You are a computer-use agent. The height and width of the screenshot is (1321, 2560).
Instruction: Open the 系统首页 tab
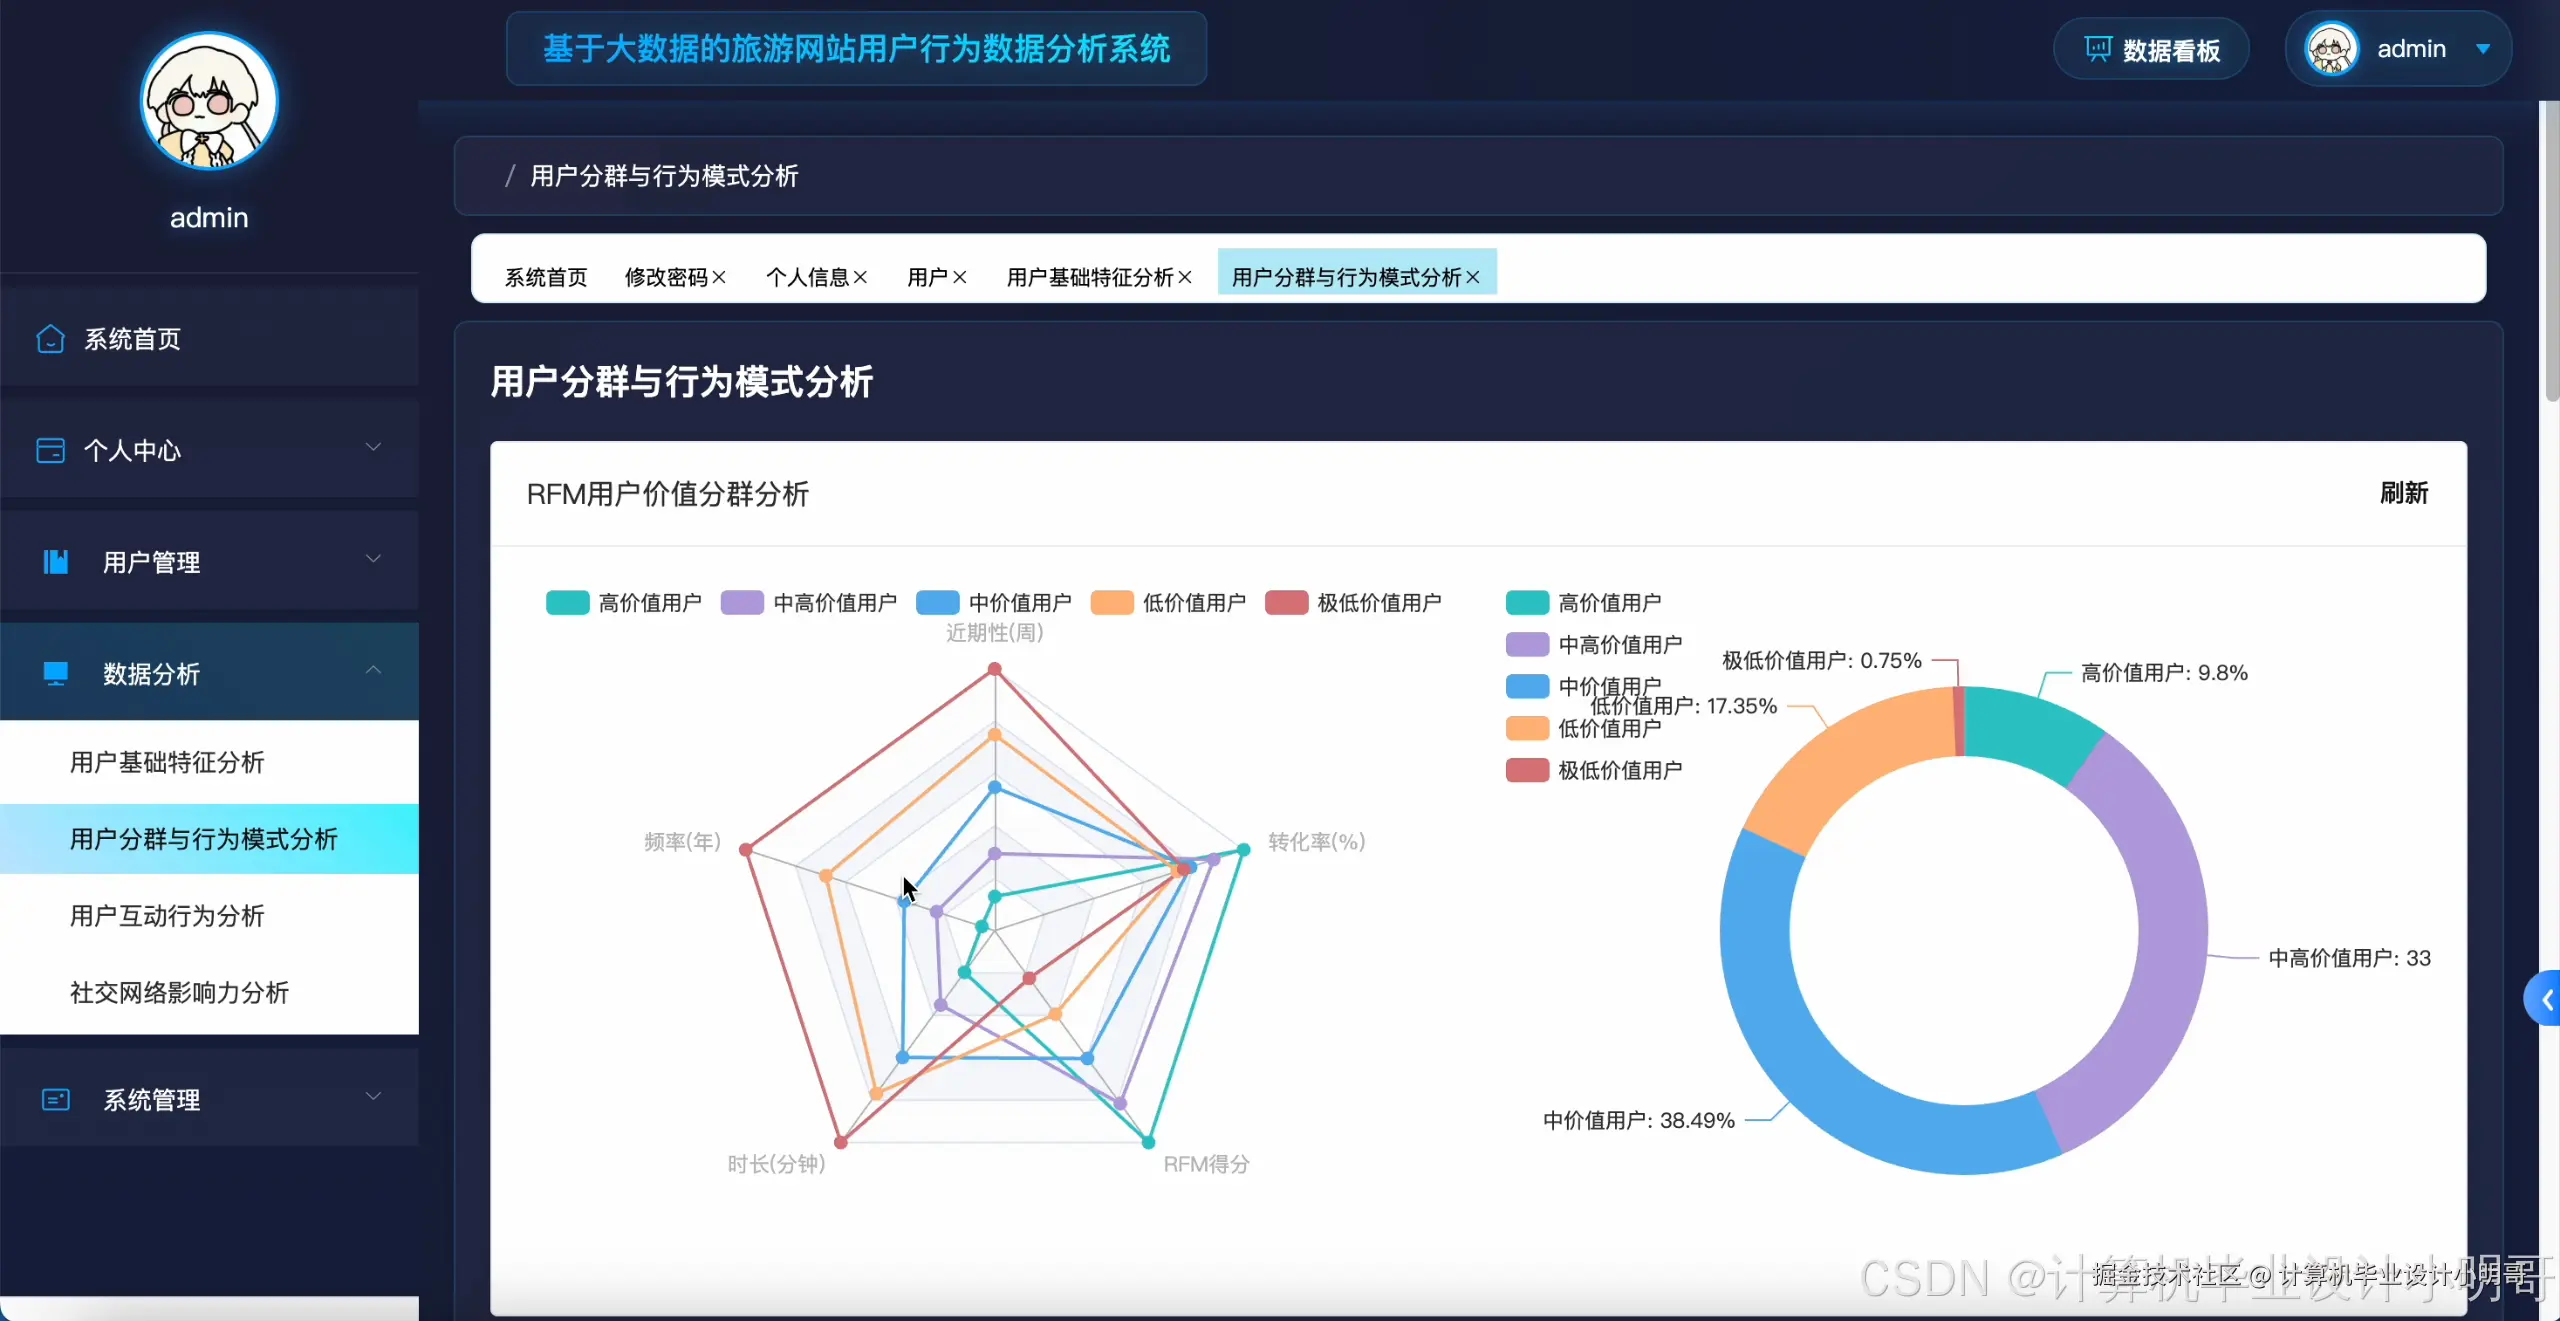tap(545, 277)
